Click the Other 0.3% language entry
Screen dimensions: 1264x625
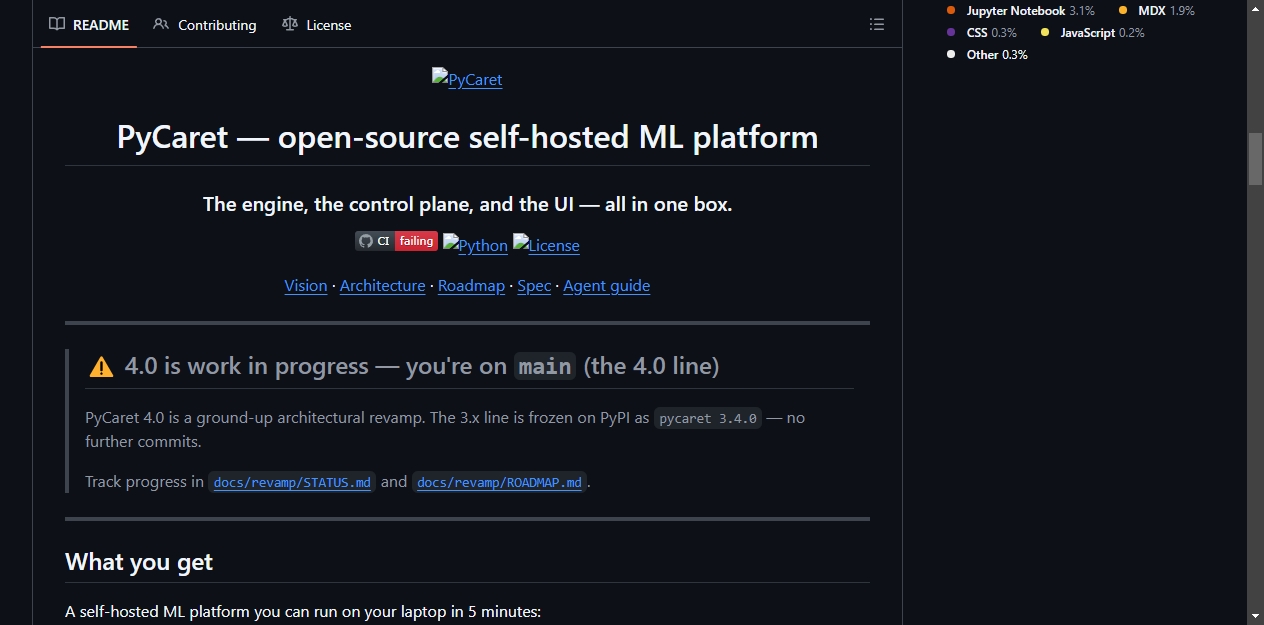[986, 55]
